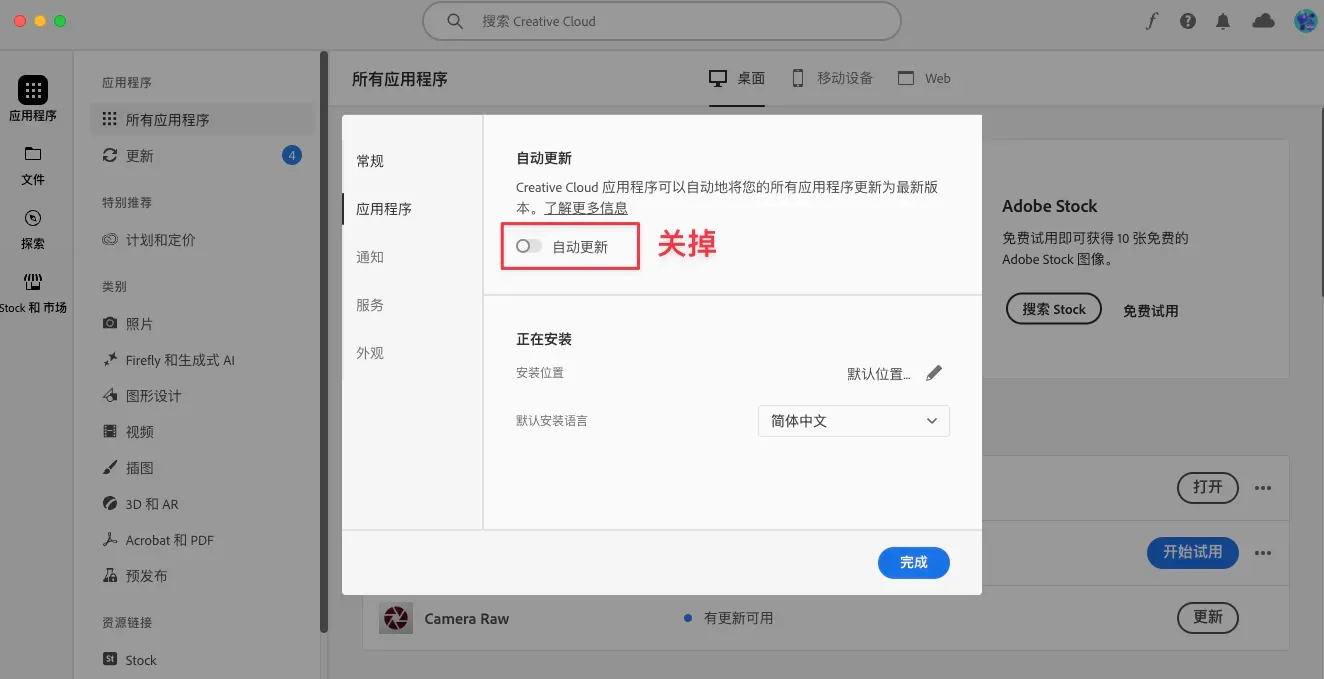Select the Acrobat 和 PDF category
The width and height of the screenshot is (1324, 679).
[x=203, y=539]
